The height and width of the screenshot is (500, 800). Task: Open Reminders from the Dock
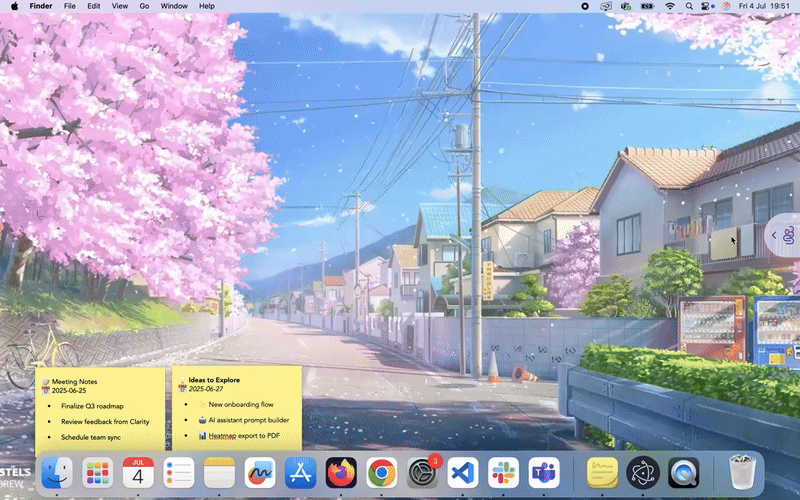(x=178, y=472)
